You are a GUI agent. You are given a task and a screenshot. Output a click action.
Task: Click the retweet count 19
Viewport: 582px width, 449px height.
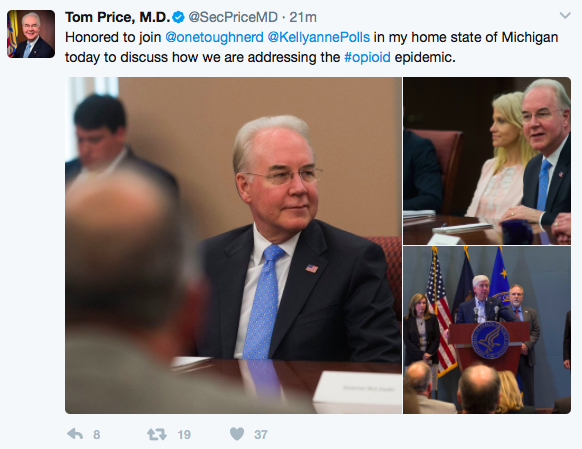pyautogui.click(x=184, y=435)
